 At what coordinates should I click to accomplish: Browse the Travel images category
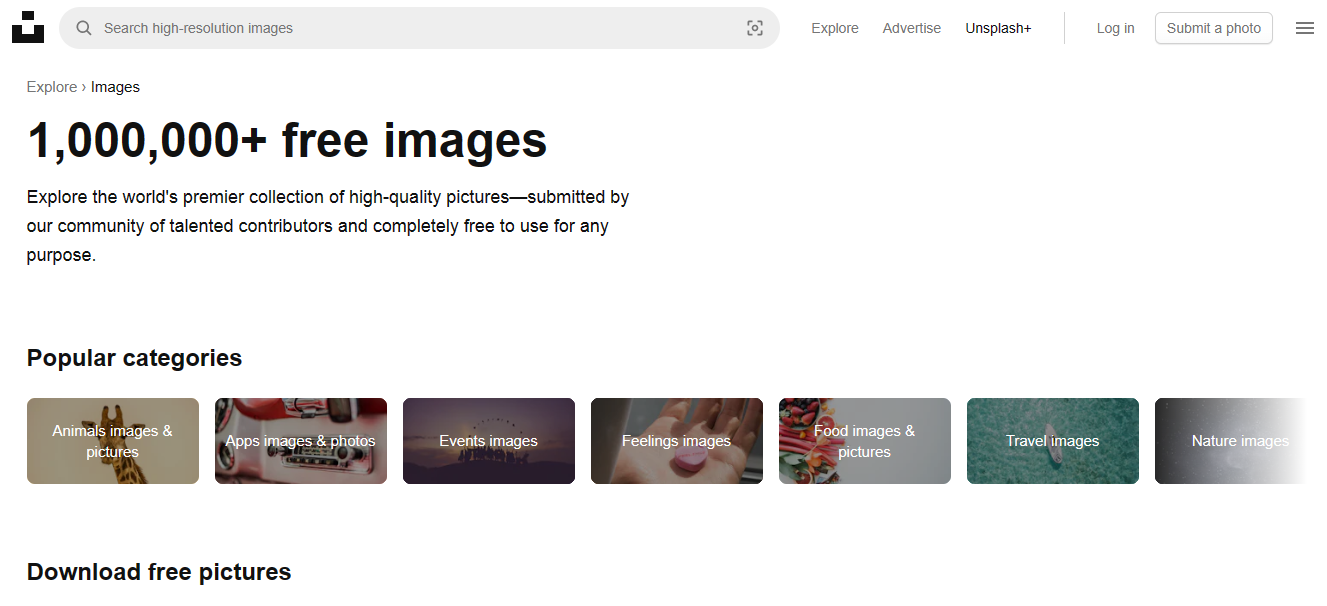[x=1052, y=441]
